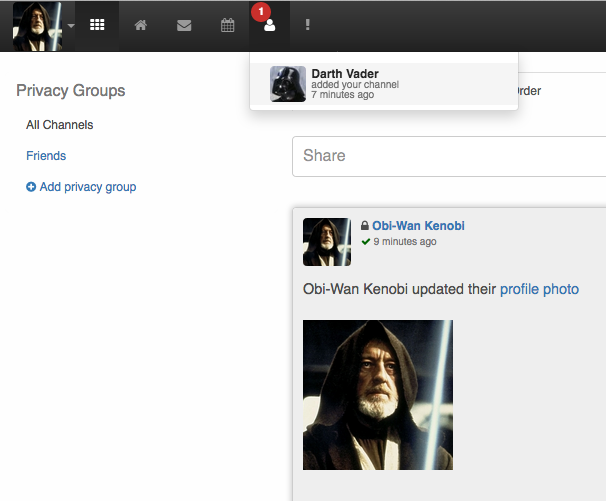606x501 pixels.
Task: Open the large Obi-Wan profile photo
Action: 378,395
